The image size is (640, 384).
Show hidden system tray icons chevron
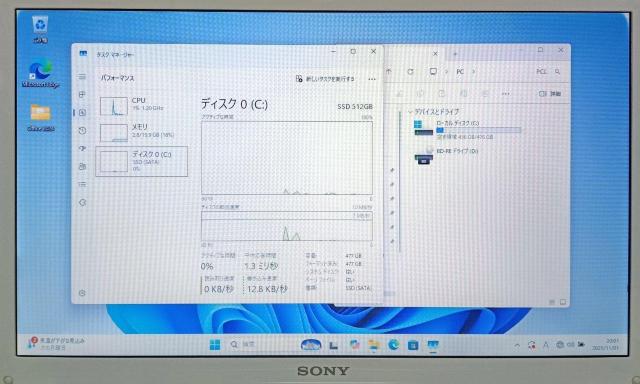[x=517, y=346]
